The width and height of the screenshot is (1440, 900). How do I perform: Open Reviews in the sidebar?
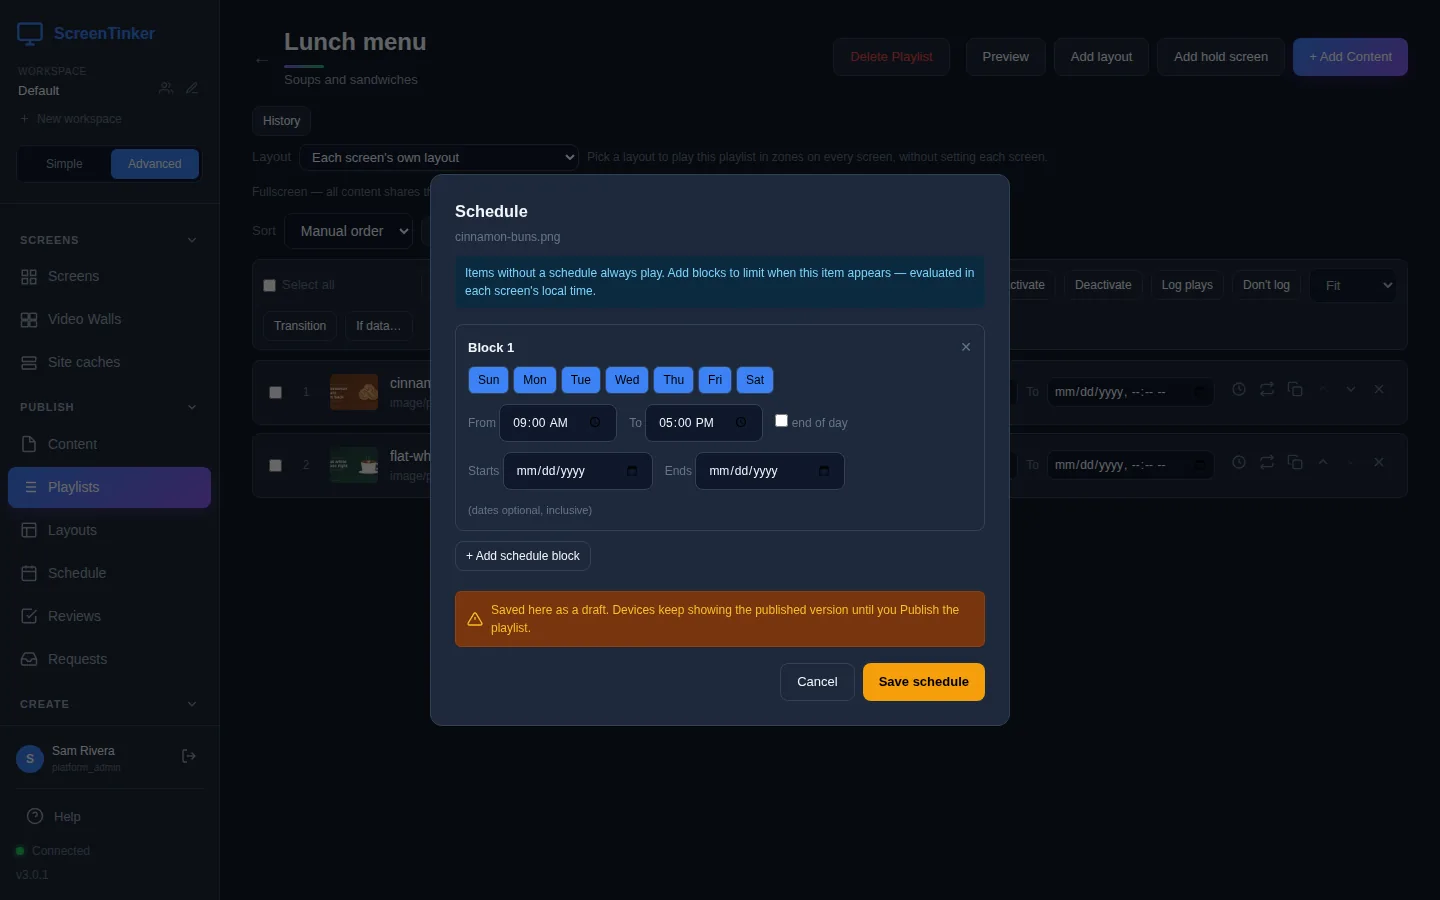coord(110,617)
